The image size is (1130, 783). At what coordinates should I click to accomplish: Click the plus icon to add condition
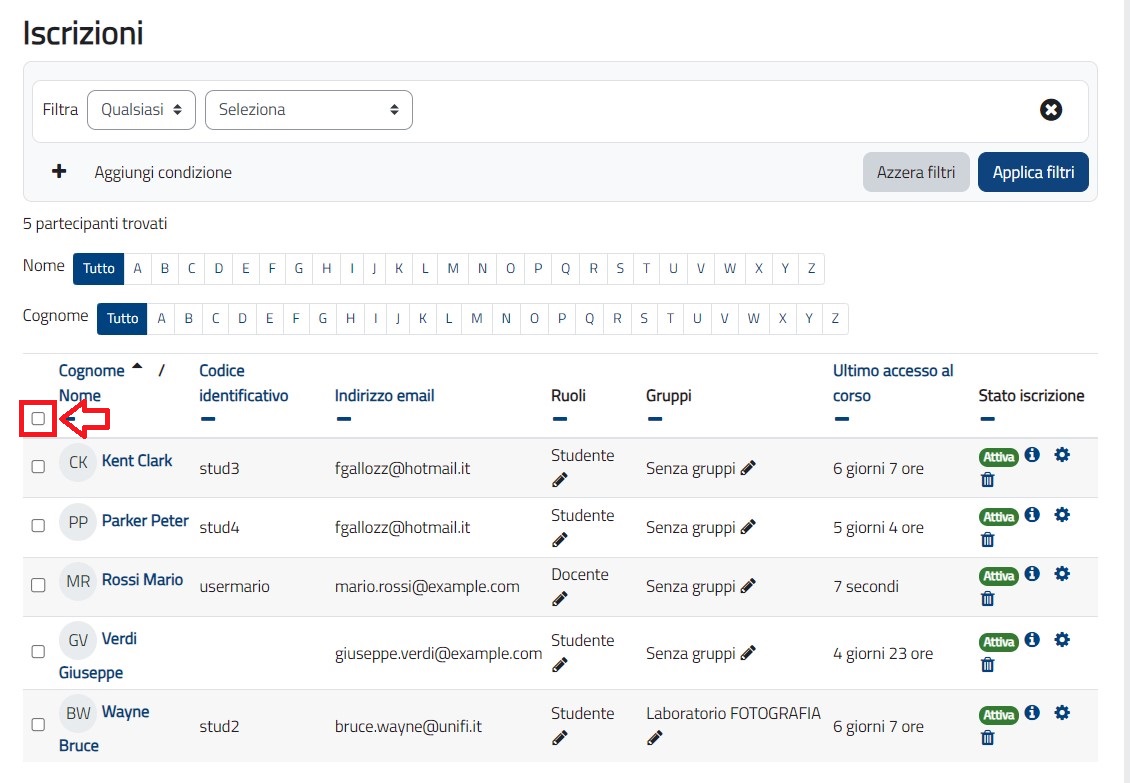(59, 172)
